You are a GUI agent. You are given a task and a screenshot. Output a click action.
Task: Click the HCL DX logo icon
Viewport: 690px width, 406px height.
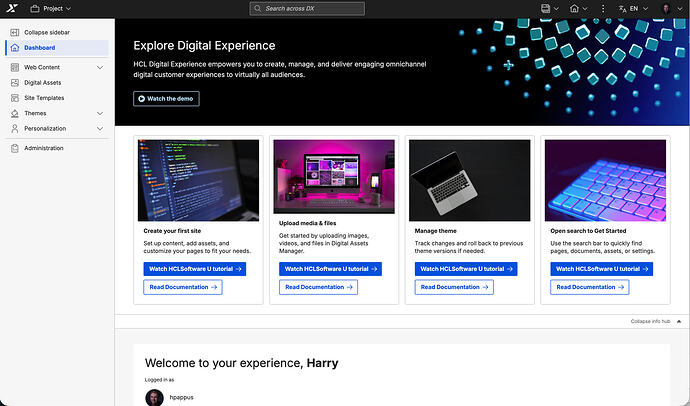(12, 8)
